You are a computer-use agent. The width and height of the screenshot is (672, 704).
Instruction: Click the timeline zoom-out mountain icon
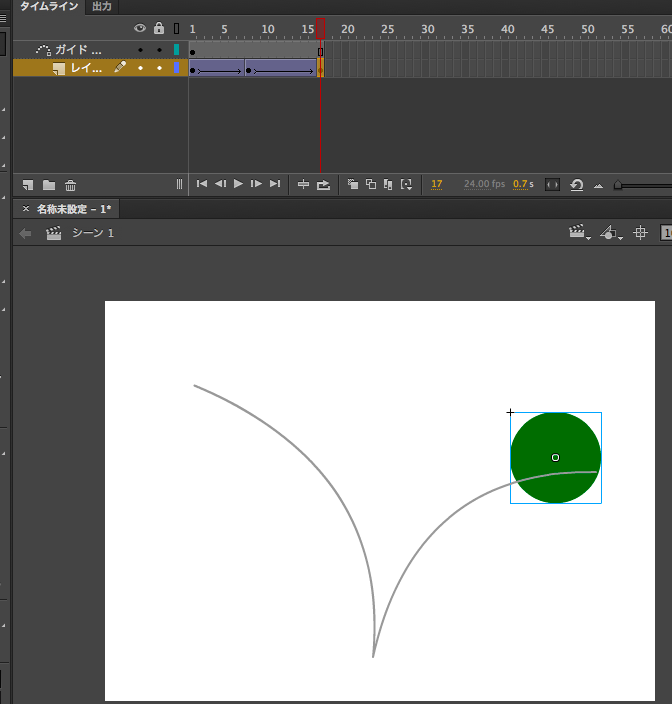598,185
